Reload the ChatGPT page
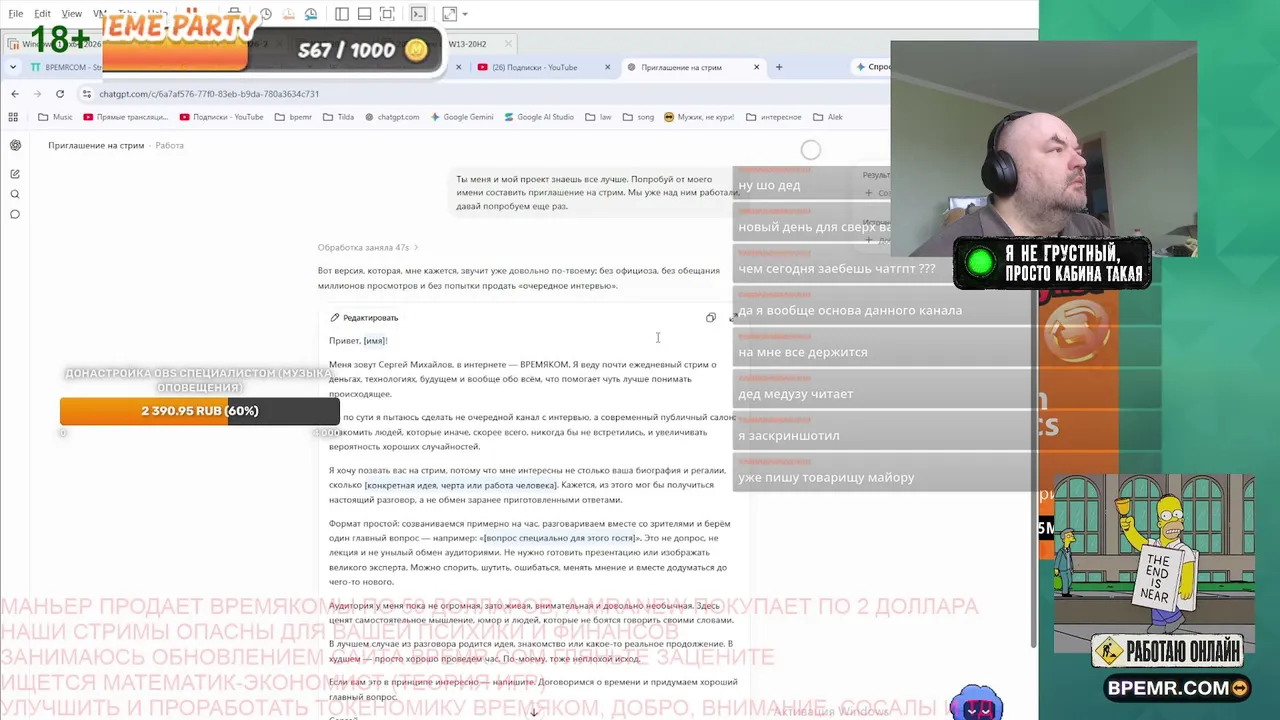The width and height of the screenshot is (1280, 720). (60, 94)
